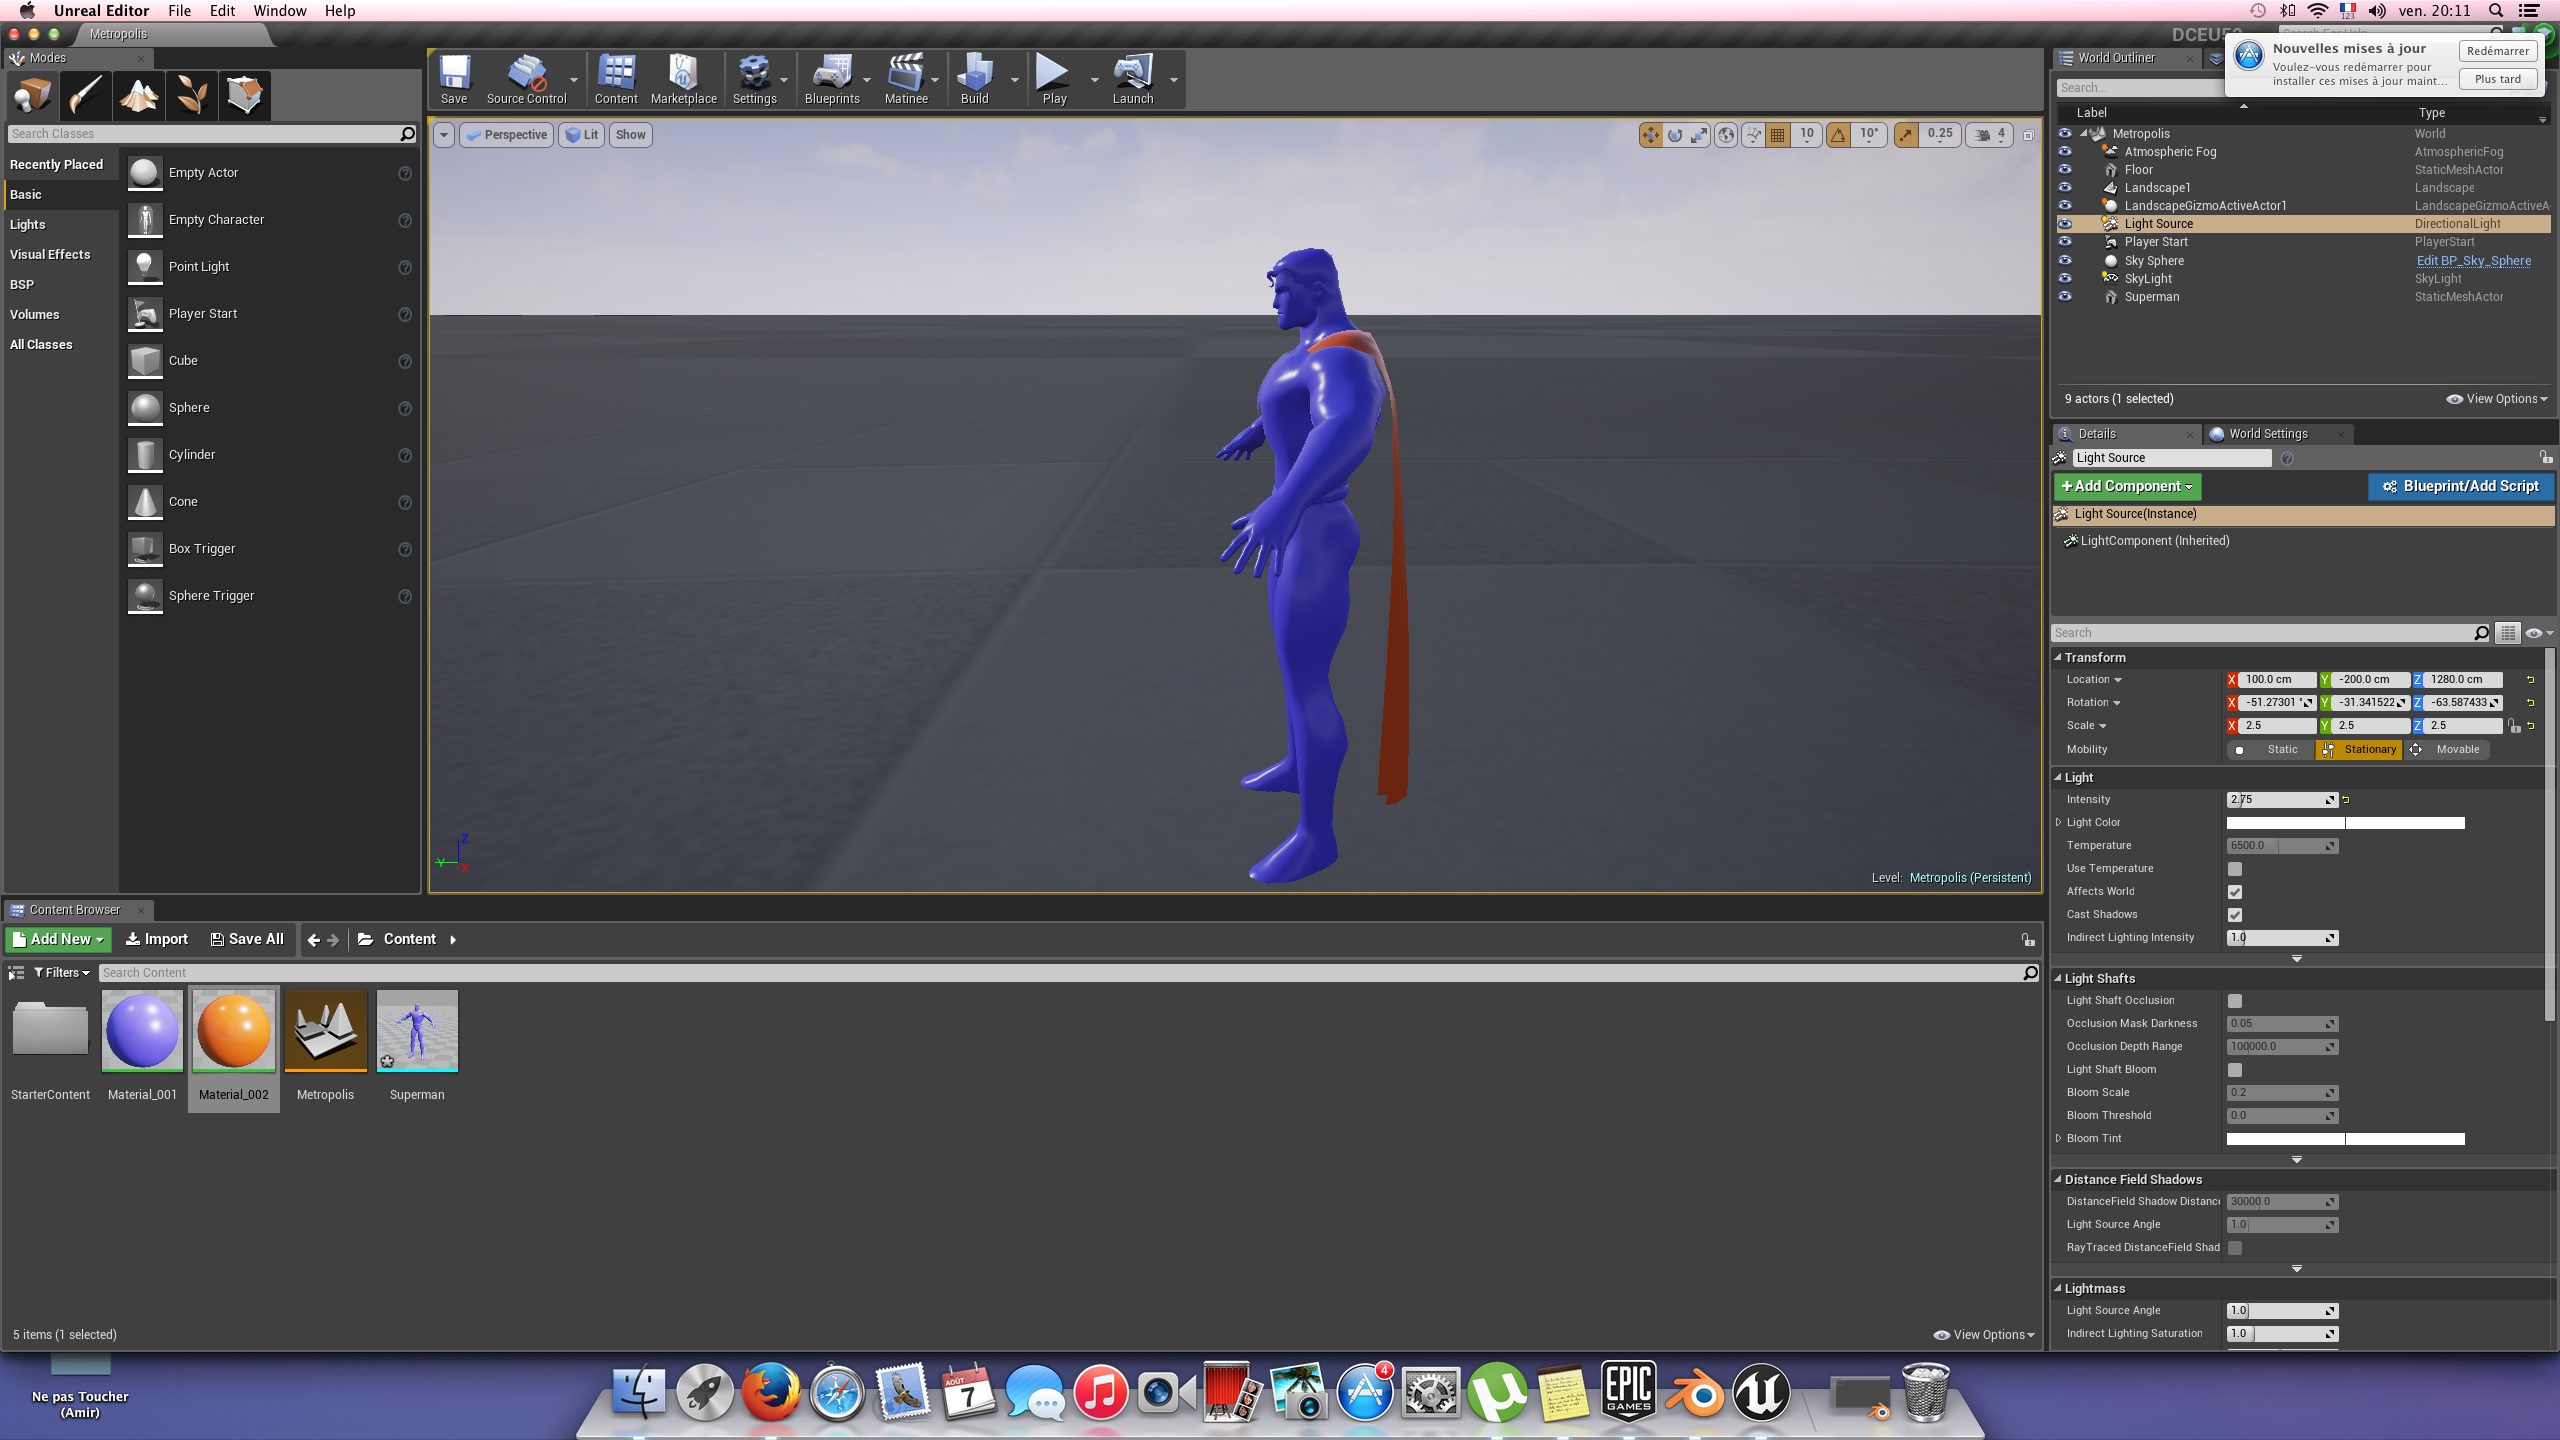
Task: Click the Build toolbar icon
Action: tap(974, 79)
